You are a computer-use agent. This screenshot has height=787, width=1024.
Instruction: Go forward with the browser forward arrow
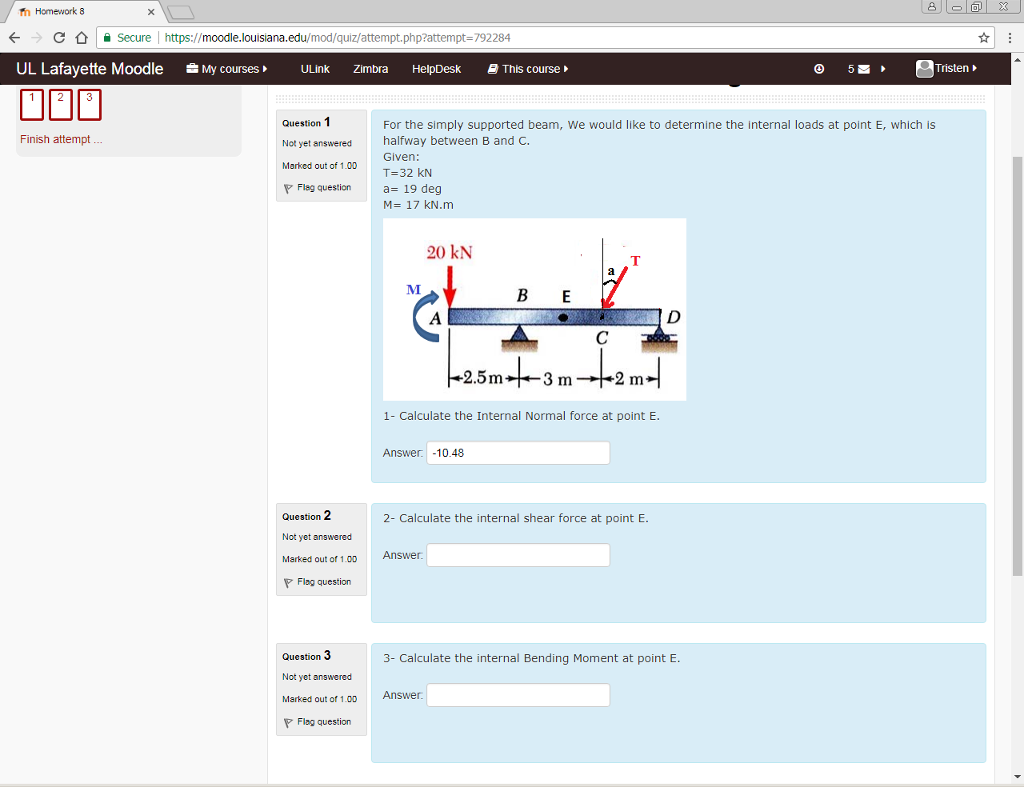[37, 38]
